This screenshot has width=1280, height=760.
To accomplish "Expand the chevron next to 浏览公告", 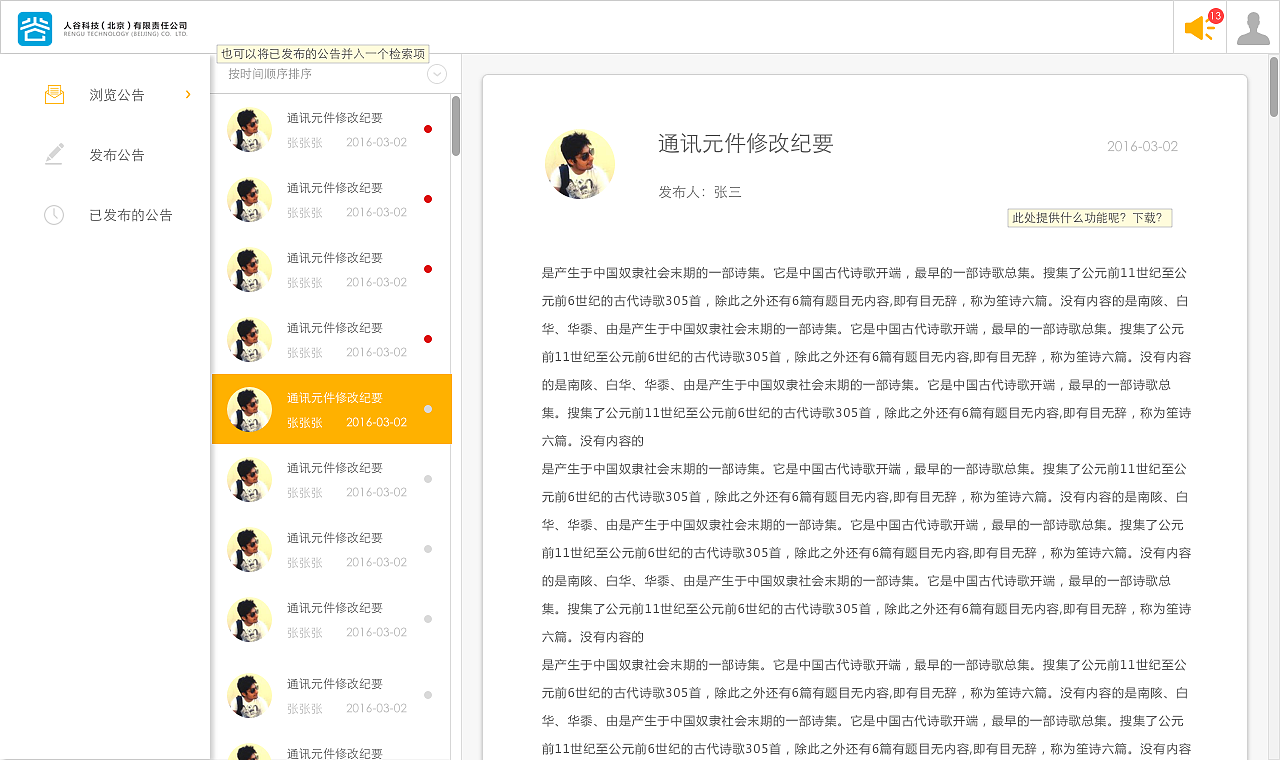I will point(188,94).
